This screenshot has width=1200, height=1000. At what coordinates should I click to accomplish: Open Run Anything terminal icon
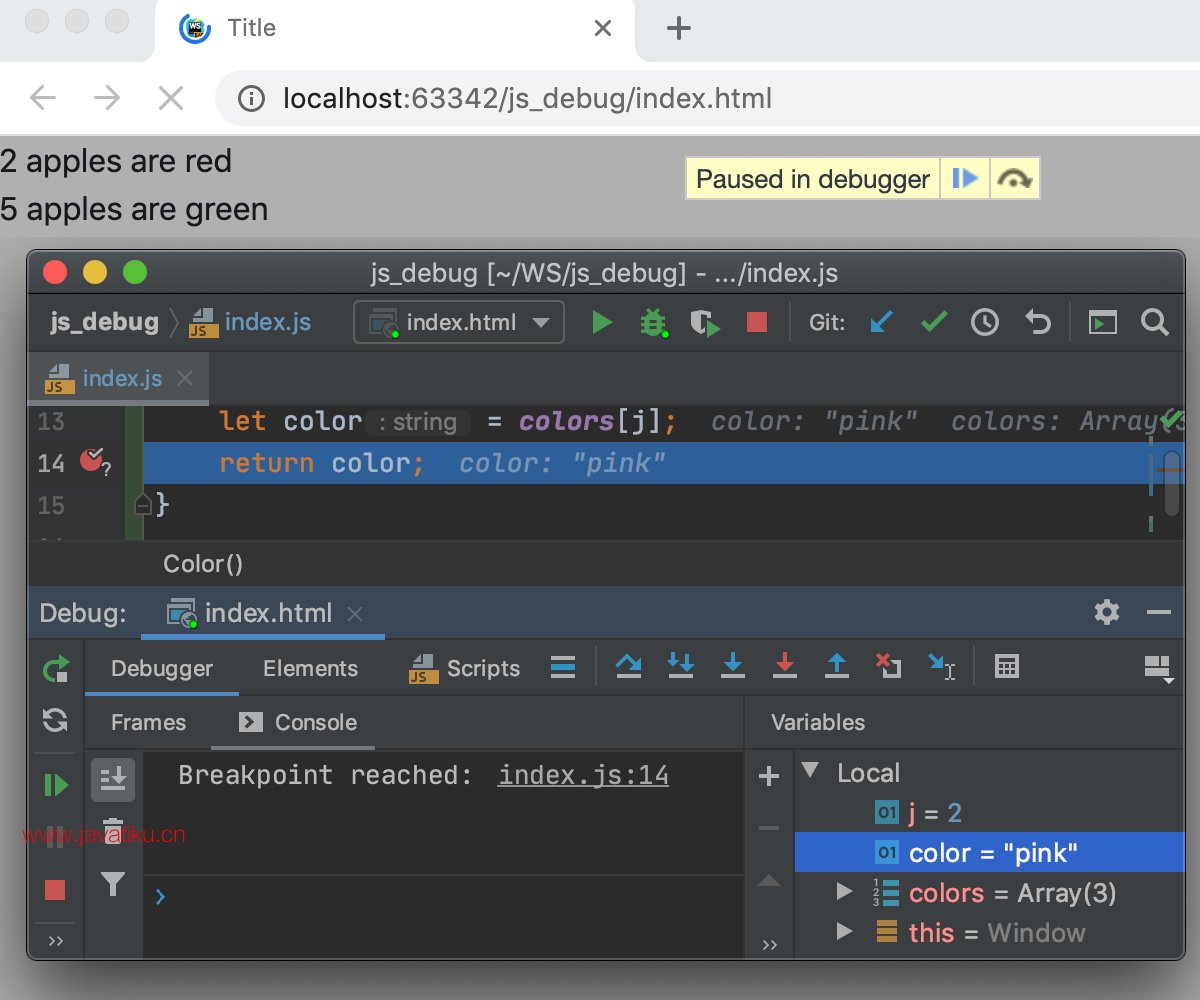[1102, 322]
